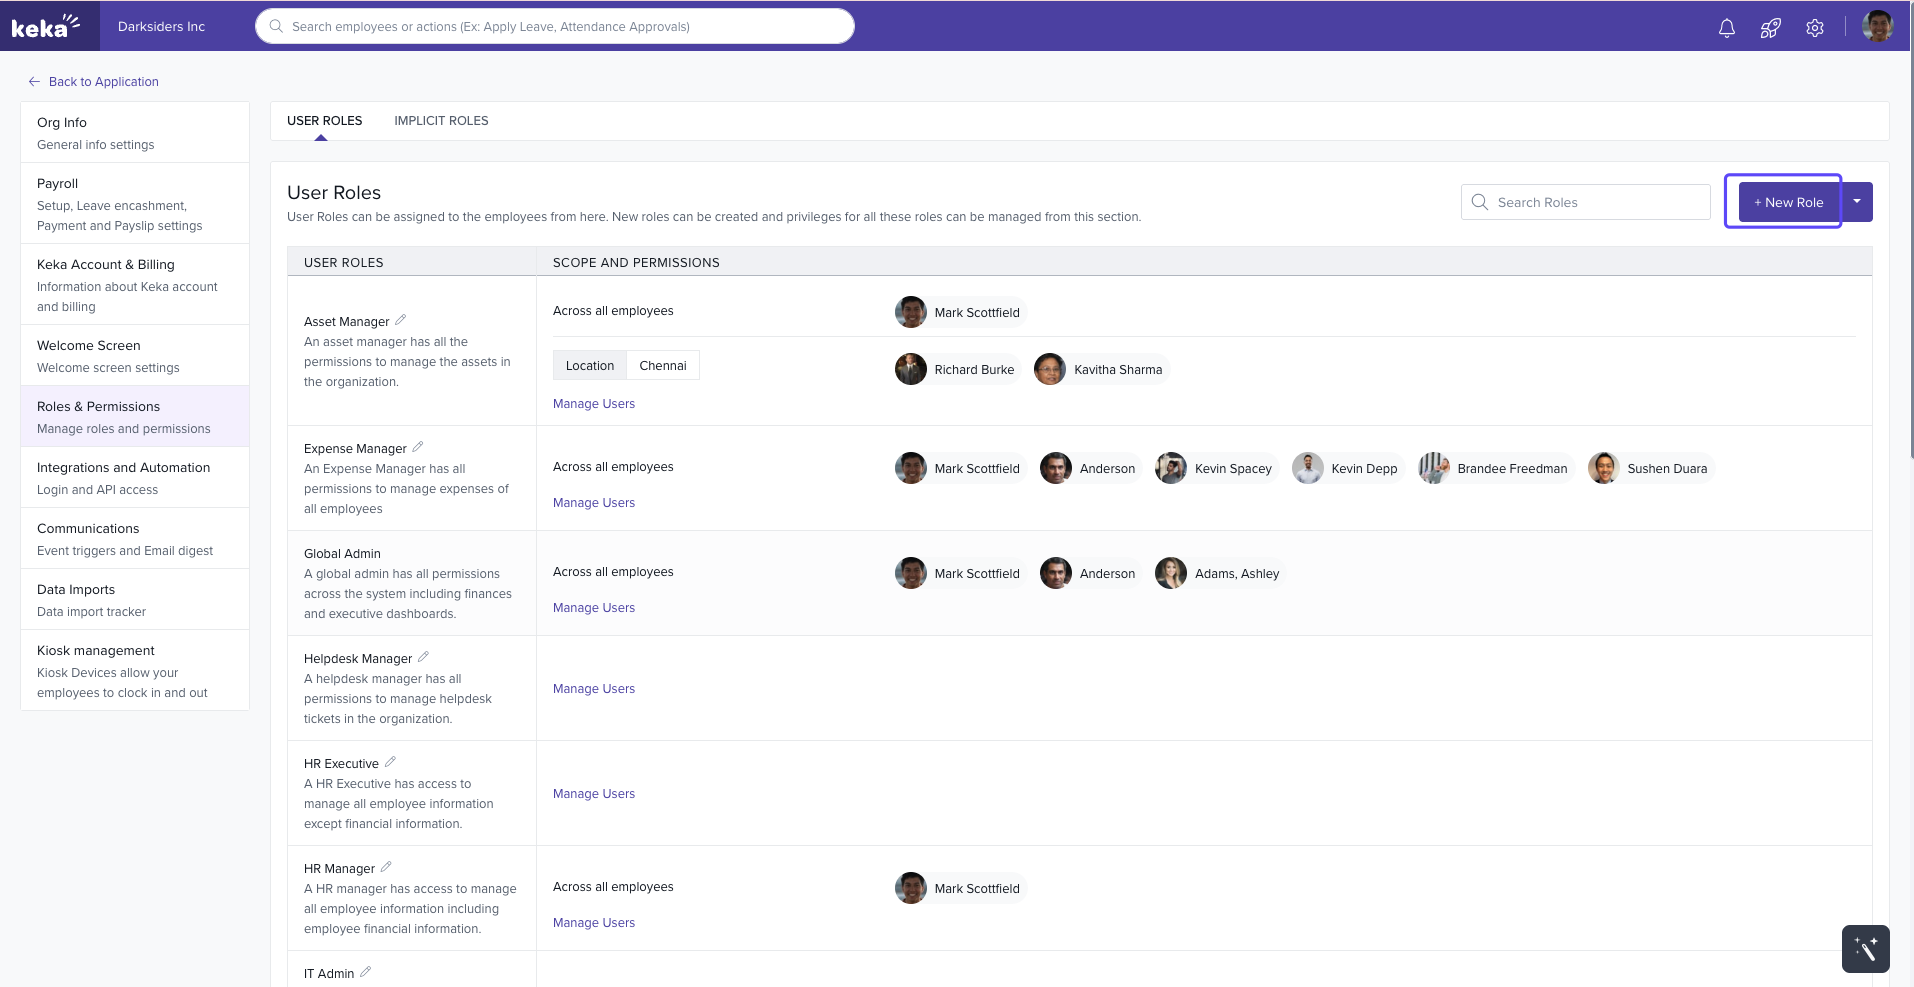The image size is (1914, 987).
Task: Switch to the Implicit Roles tab
Action: [x=441, y=121]
